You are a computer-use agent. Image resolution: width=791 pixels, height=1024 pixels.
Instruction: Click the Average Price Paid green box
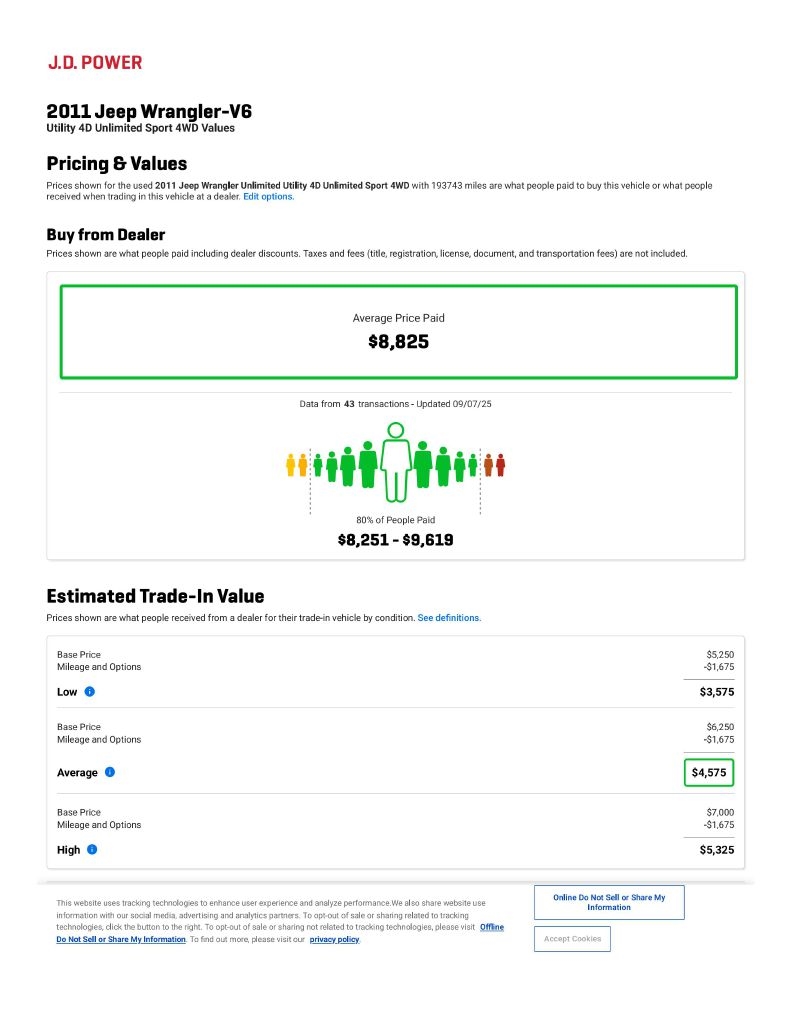398,332
